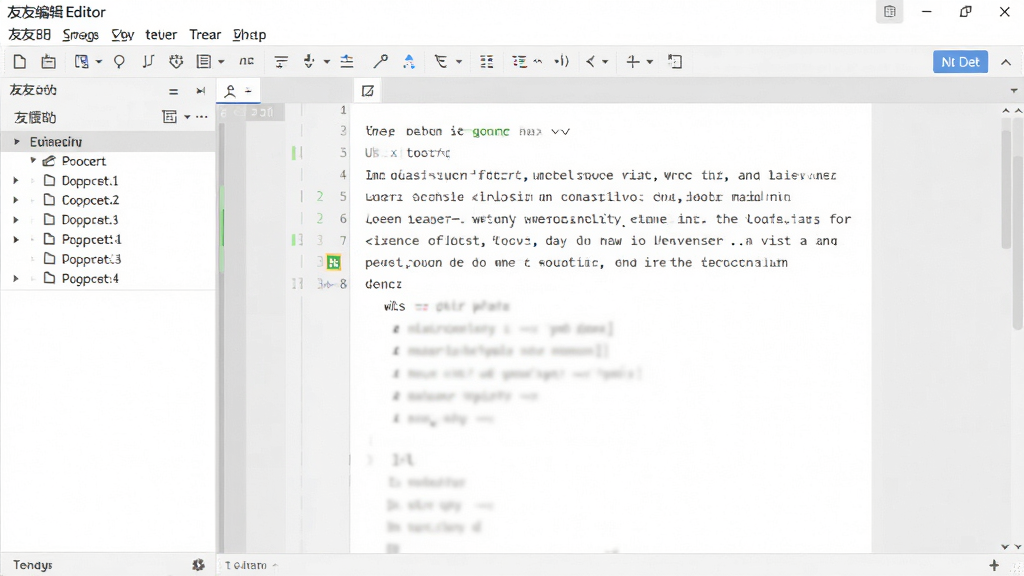Click the layout icon in the title bar
The image size is (1024, 576).
point(889,12)
